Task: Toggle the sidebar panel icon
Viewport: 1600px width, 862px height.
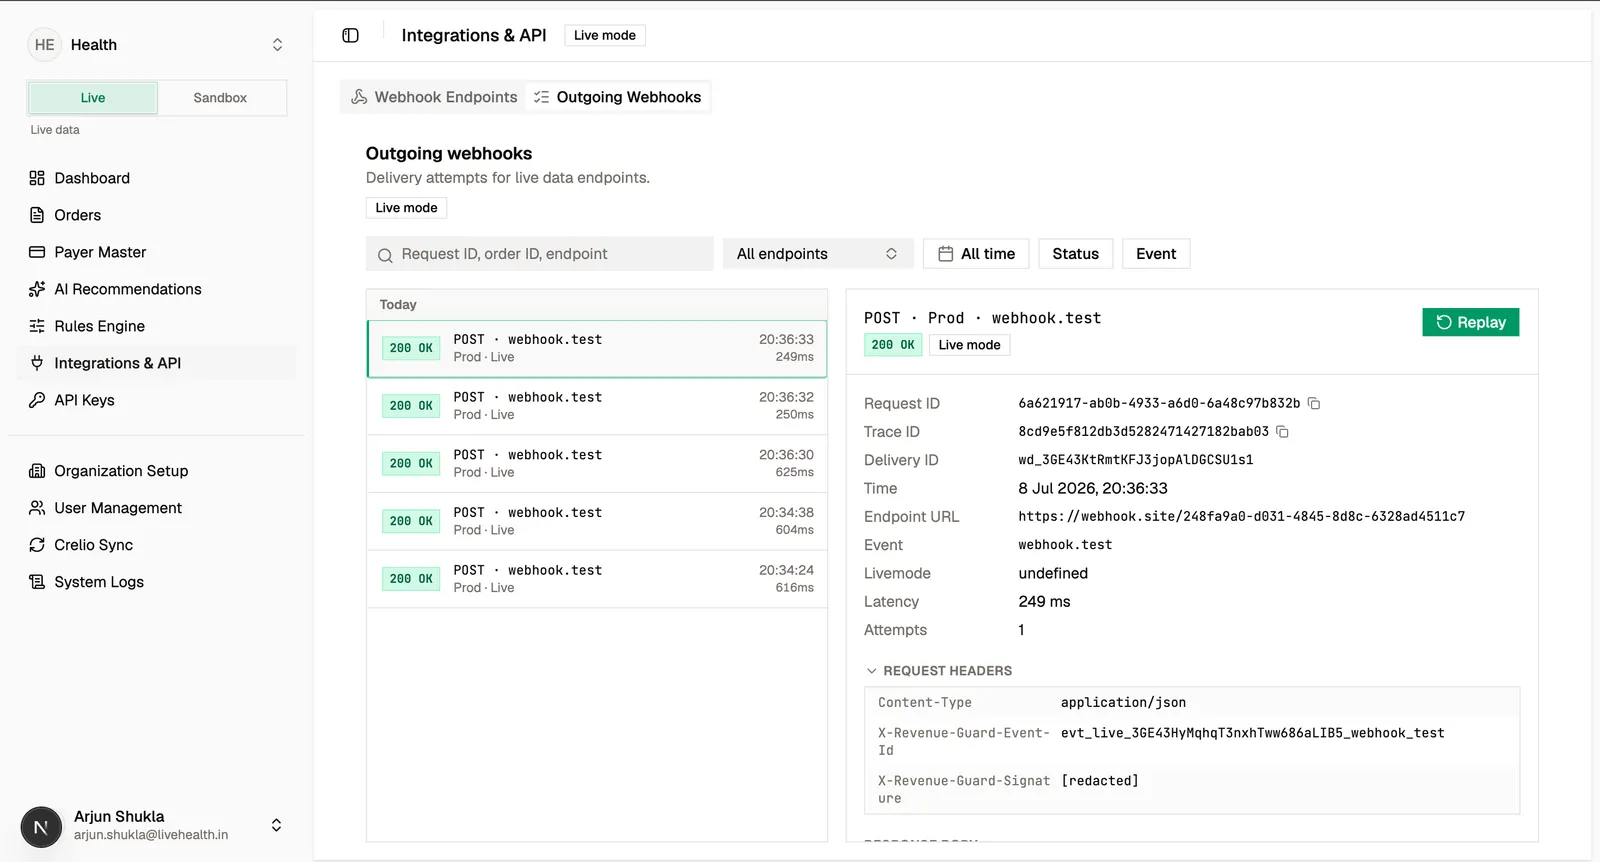Action: coord(350,35)
